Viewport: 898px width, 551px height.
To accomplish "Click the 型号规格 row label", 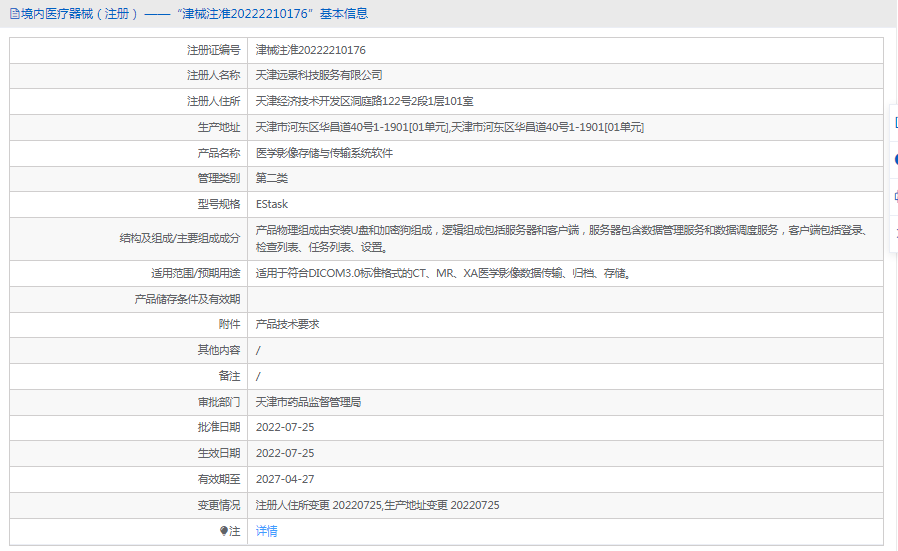I will tap(219, 204).
